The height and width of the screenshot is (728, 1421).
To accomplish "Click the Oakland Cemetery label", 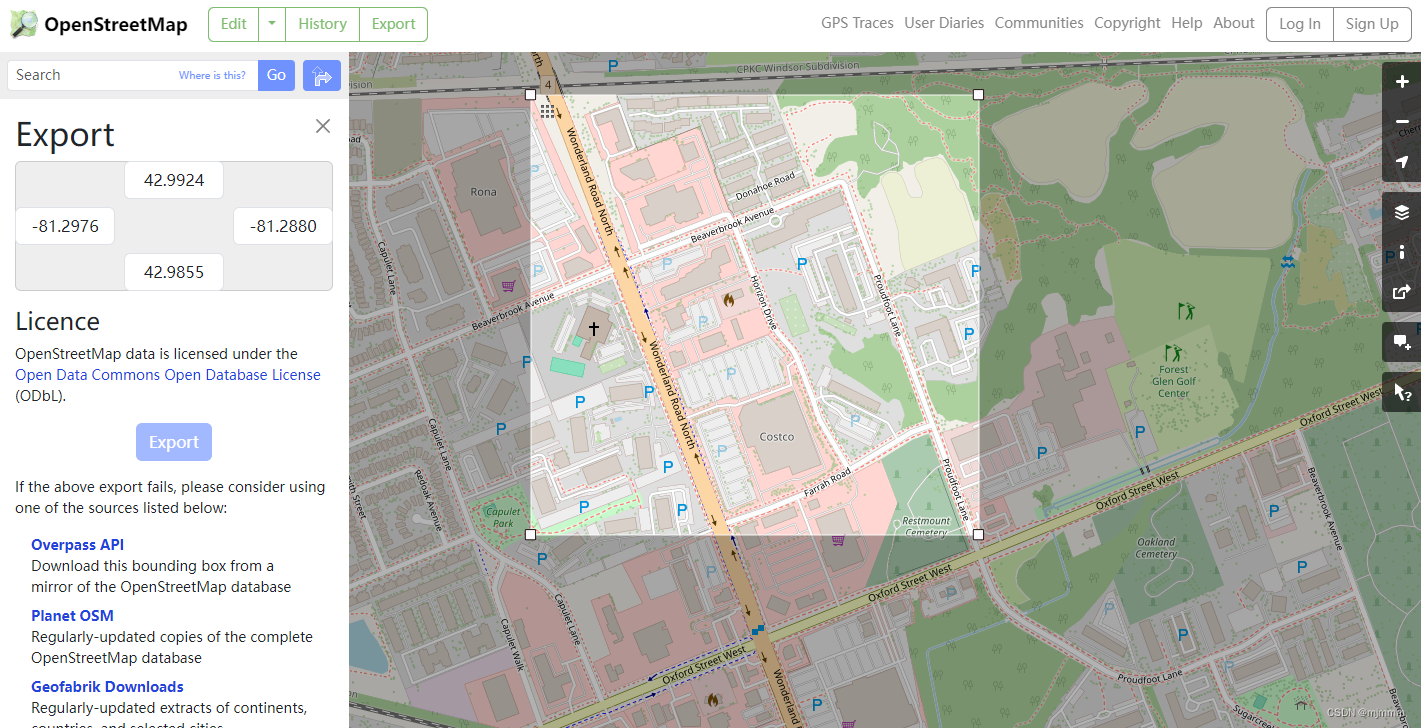I will tap(1156, 548).
